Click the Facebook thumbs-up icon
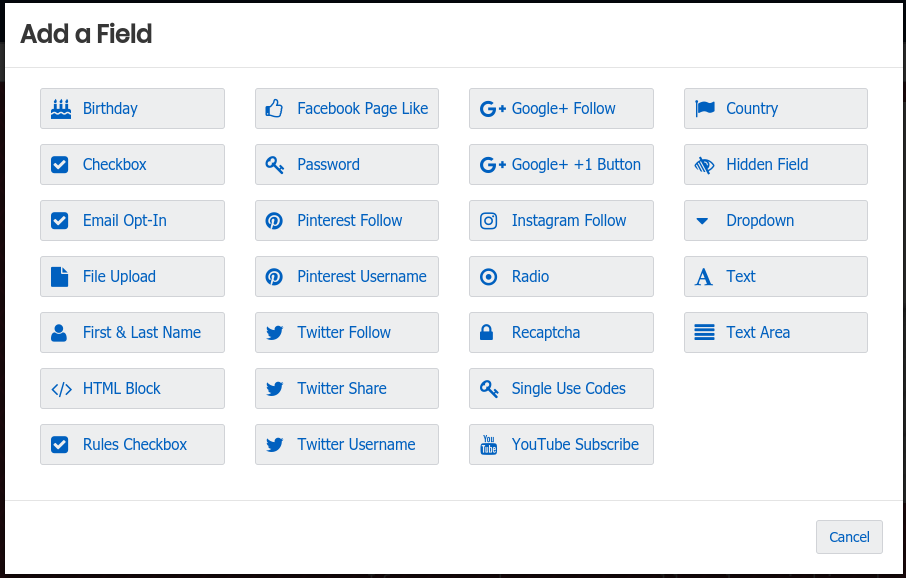Image resolution: width=906 pixels, height=578 pixels. 275,109
